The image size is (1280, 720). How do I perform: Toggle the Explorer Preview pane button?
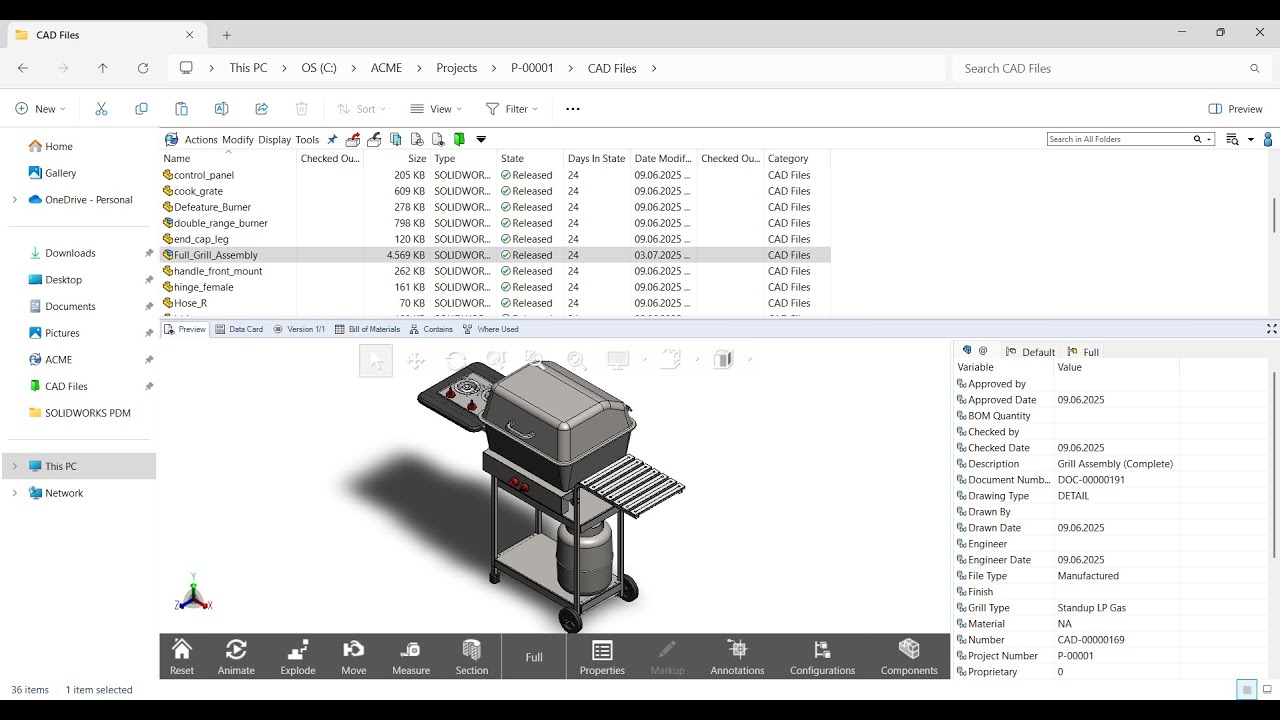pos(1236,109)
